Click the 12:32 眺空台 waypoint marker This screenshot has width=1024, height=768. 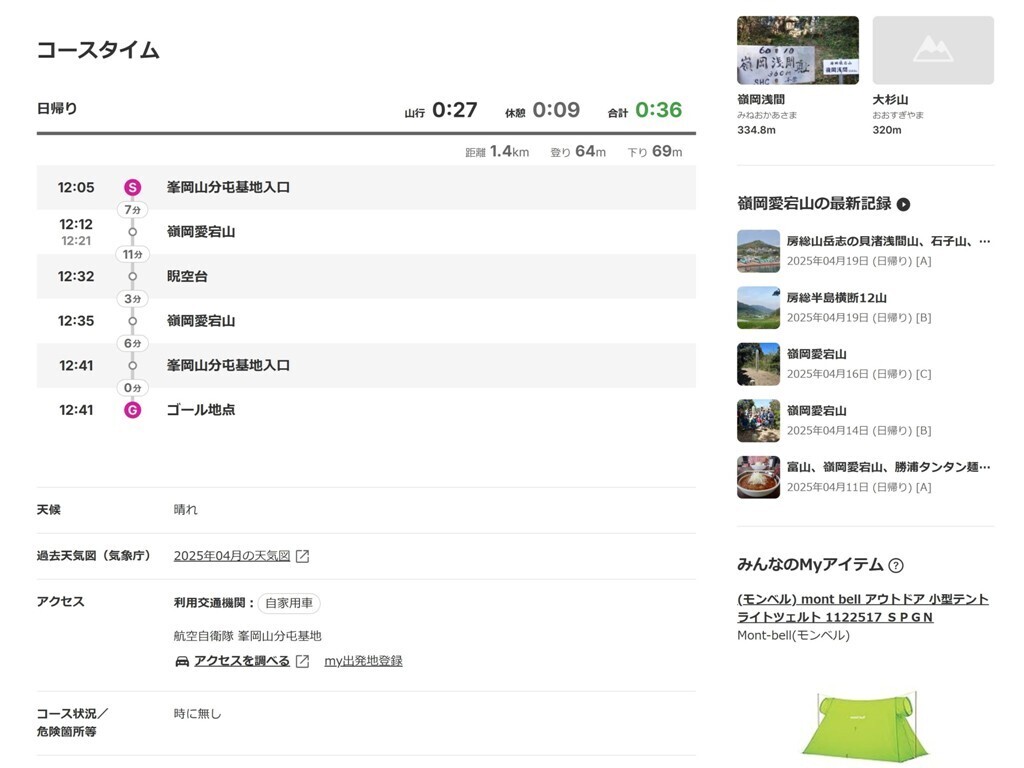[x=133, y=276]
